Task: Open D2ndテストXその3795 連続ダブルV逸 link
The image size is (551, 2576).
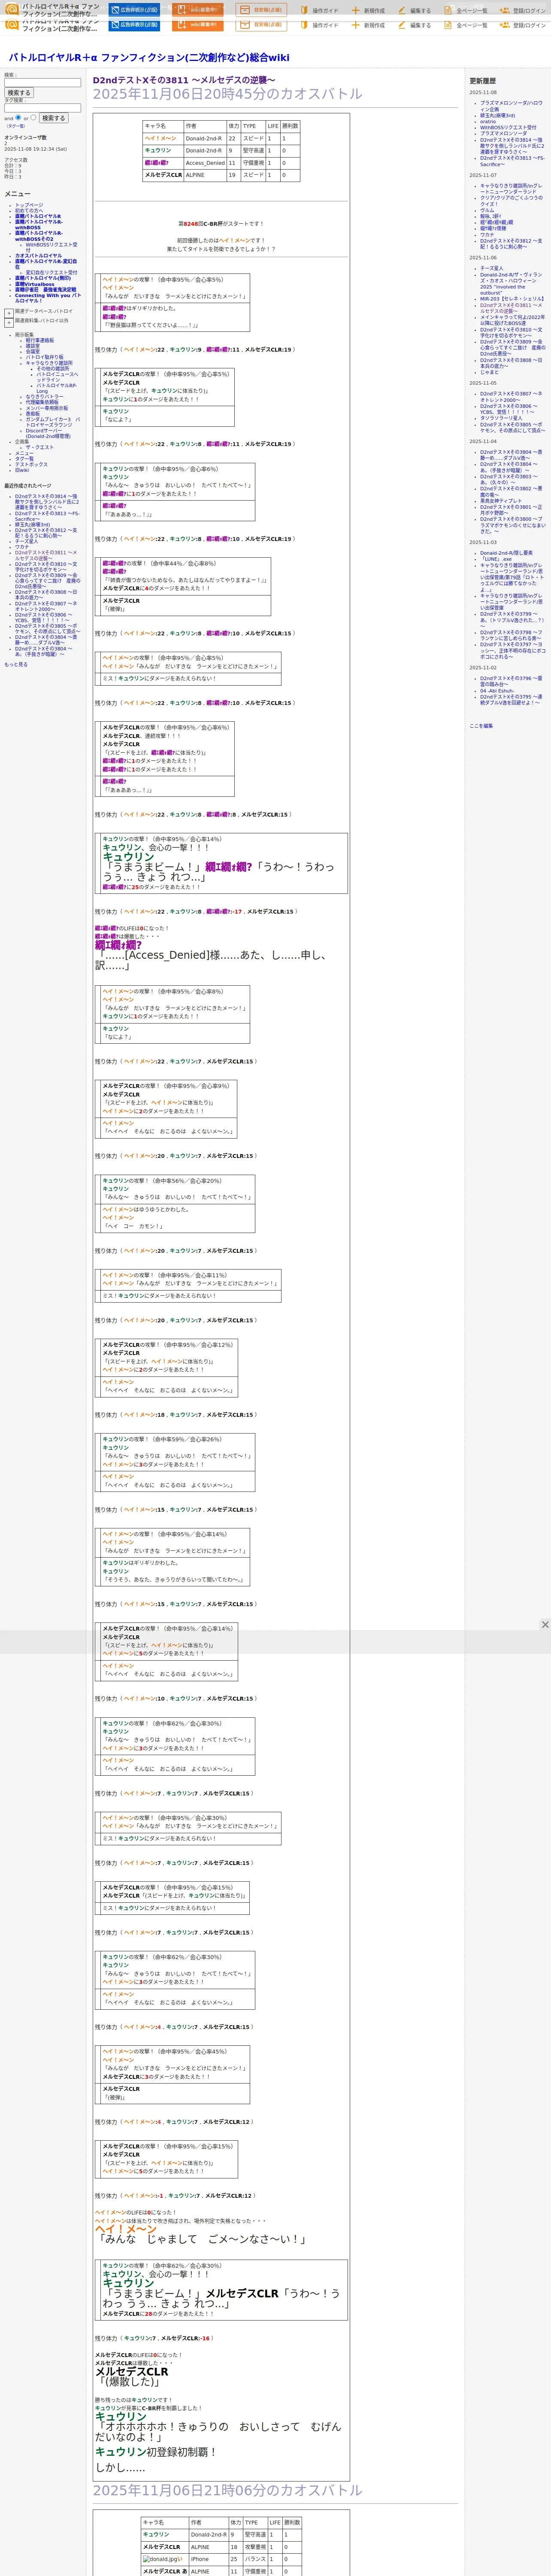Action: (511, 700)
